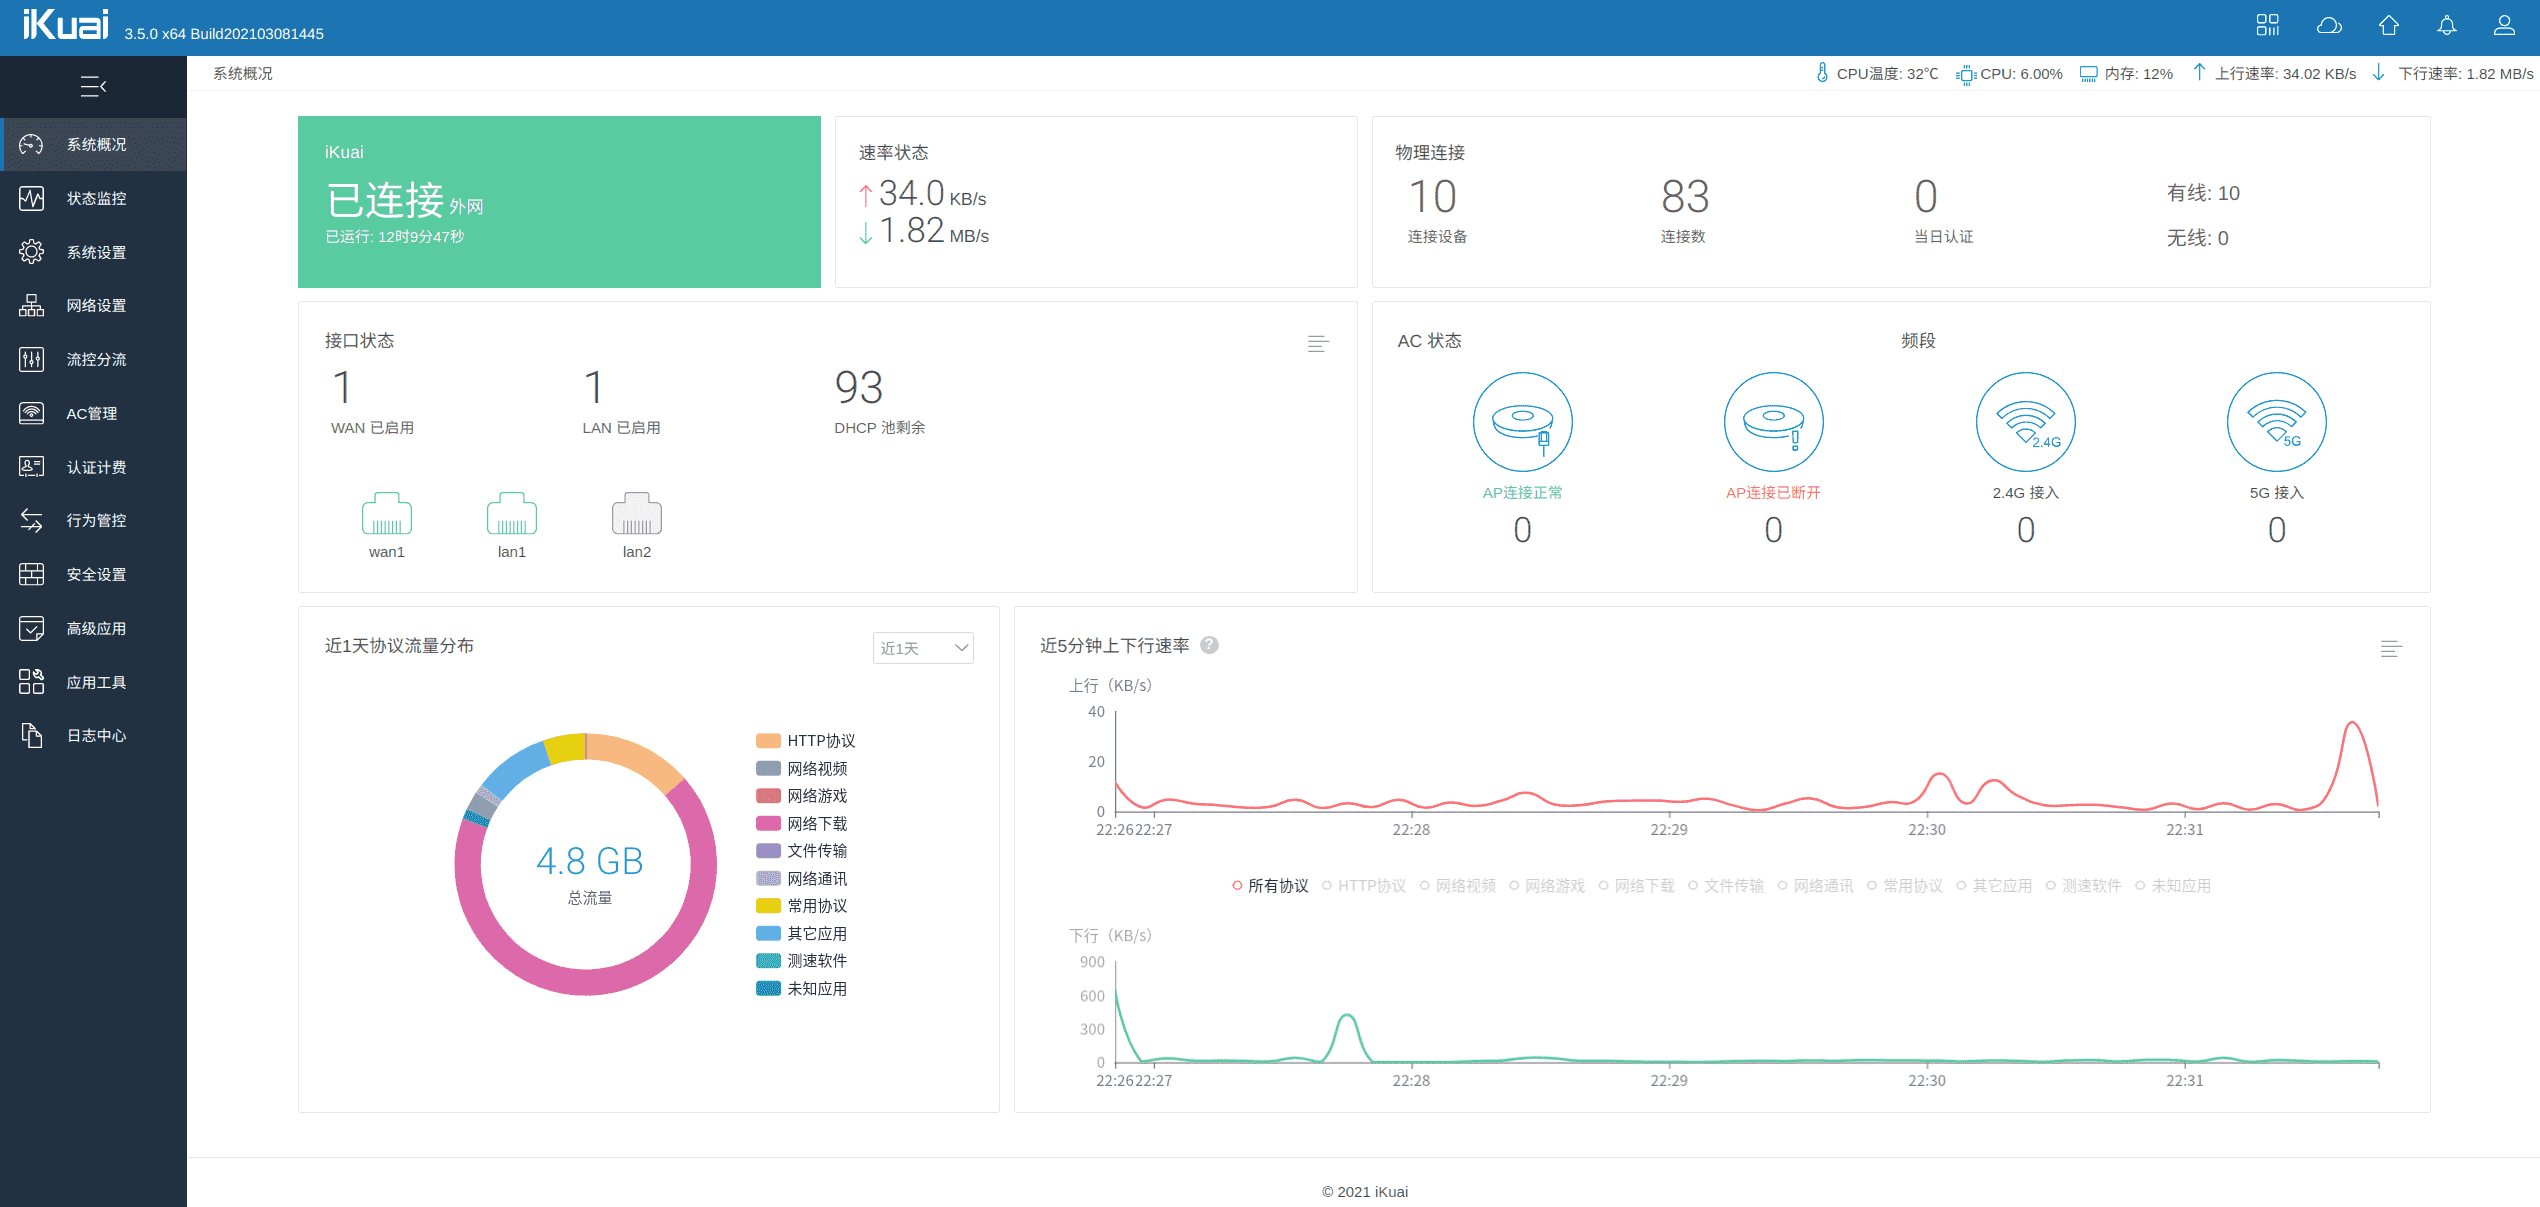Open the user account icon
The width and height of the screenshot is (2540, 1207).
pos(2504,26)
